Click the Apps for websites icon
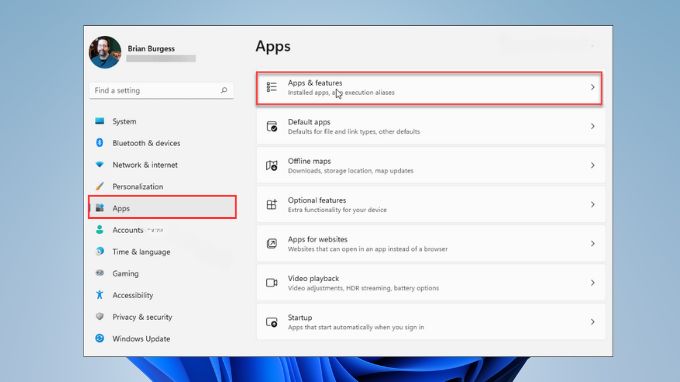The image size is (680, 382). (271, 243)
